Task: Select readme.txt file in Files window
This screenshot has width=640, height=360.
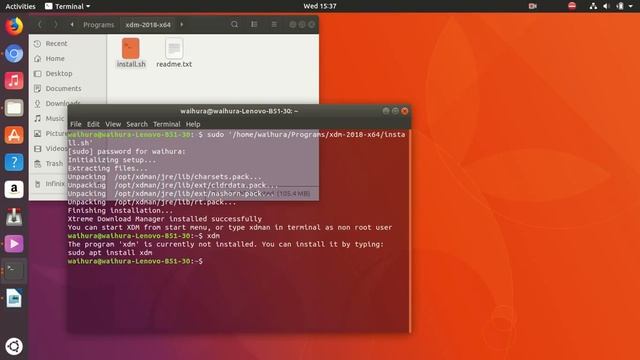Action: coord(174,53)
